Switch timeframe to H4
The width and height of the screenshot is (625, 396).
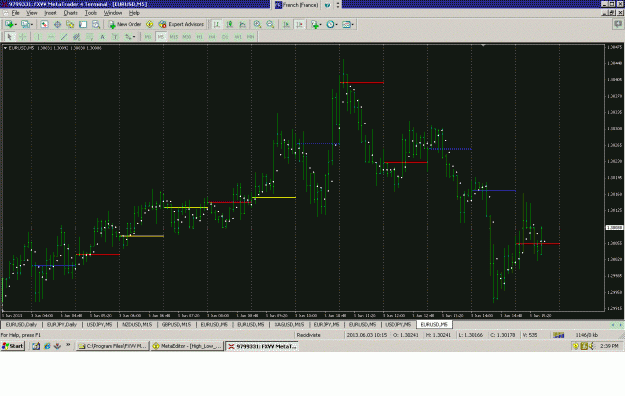[x=212, y=37]
